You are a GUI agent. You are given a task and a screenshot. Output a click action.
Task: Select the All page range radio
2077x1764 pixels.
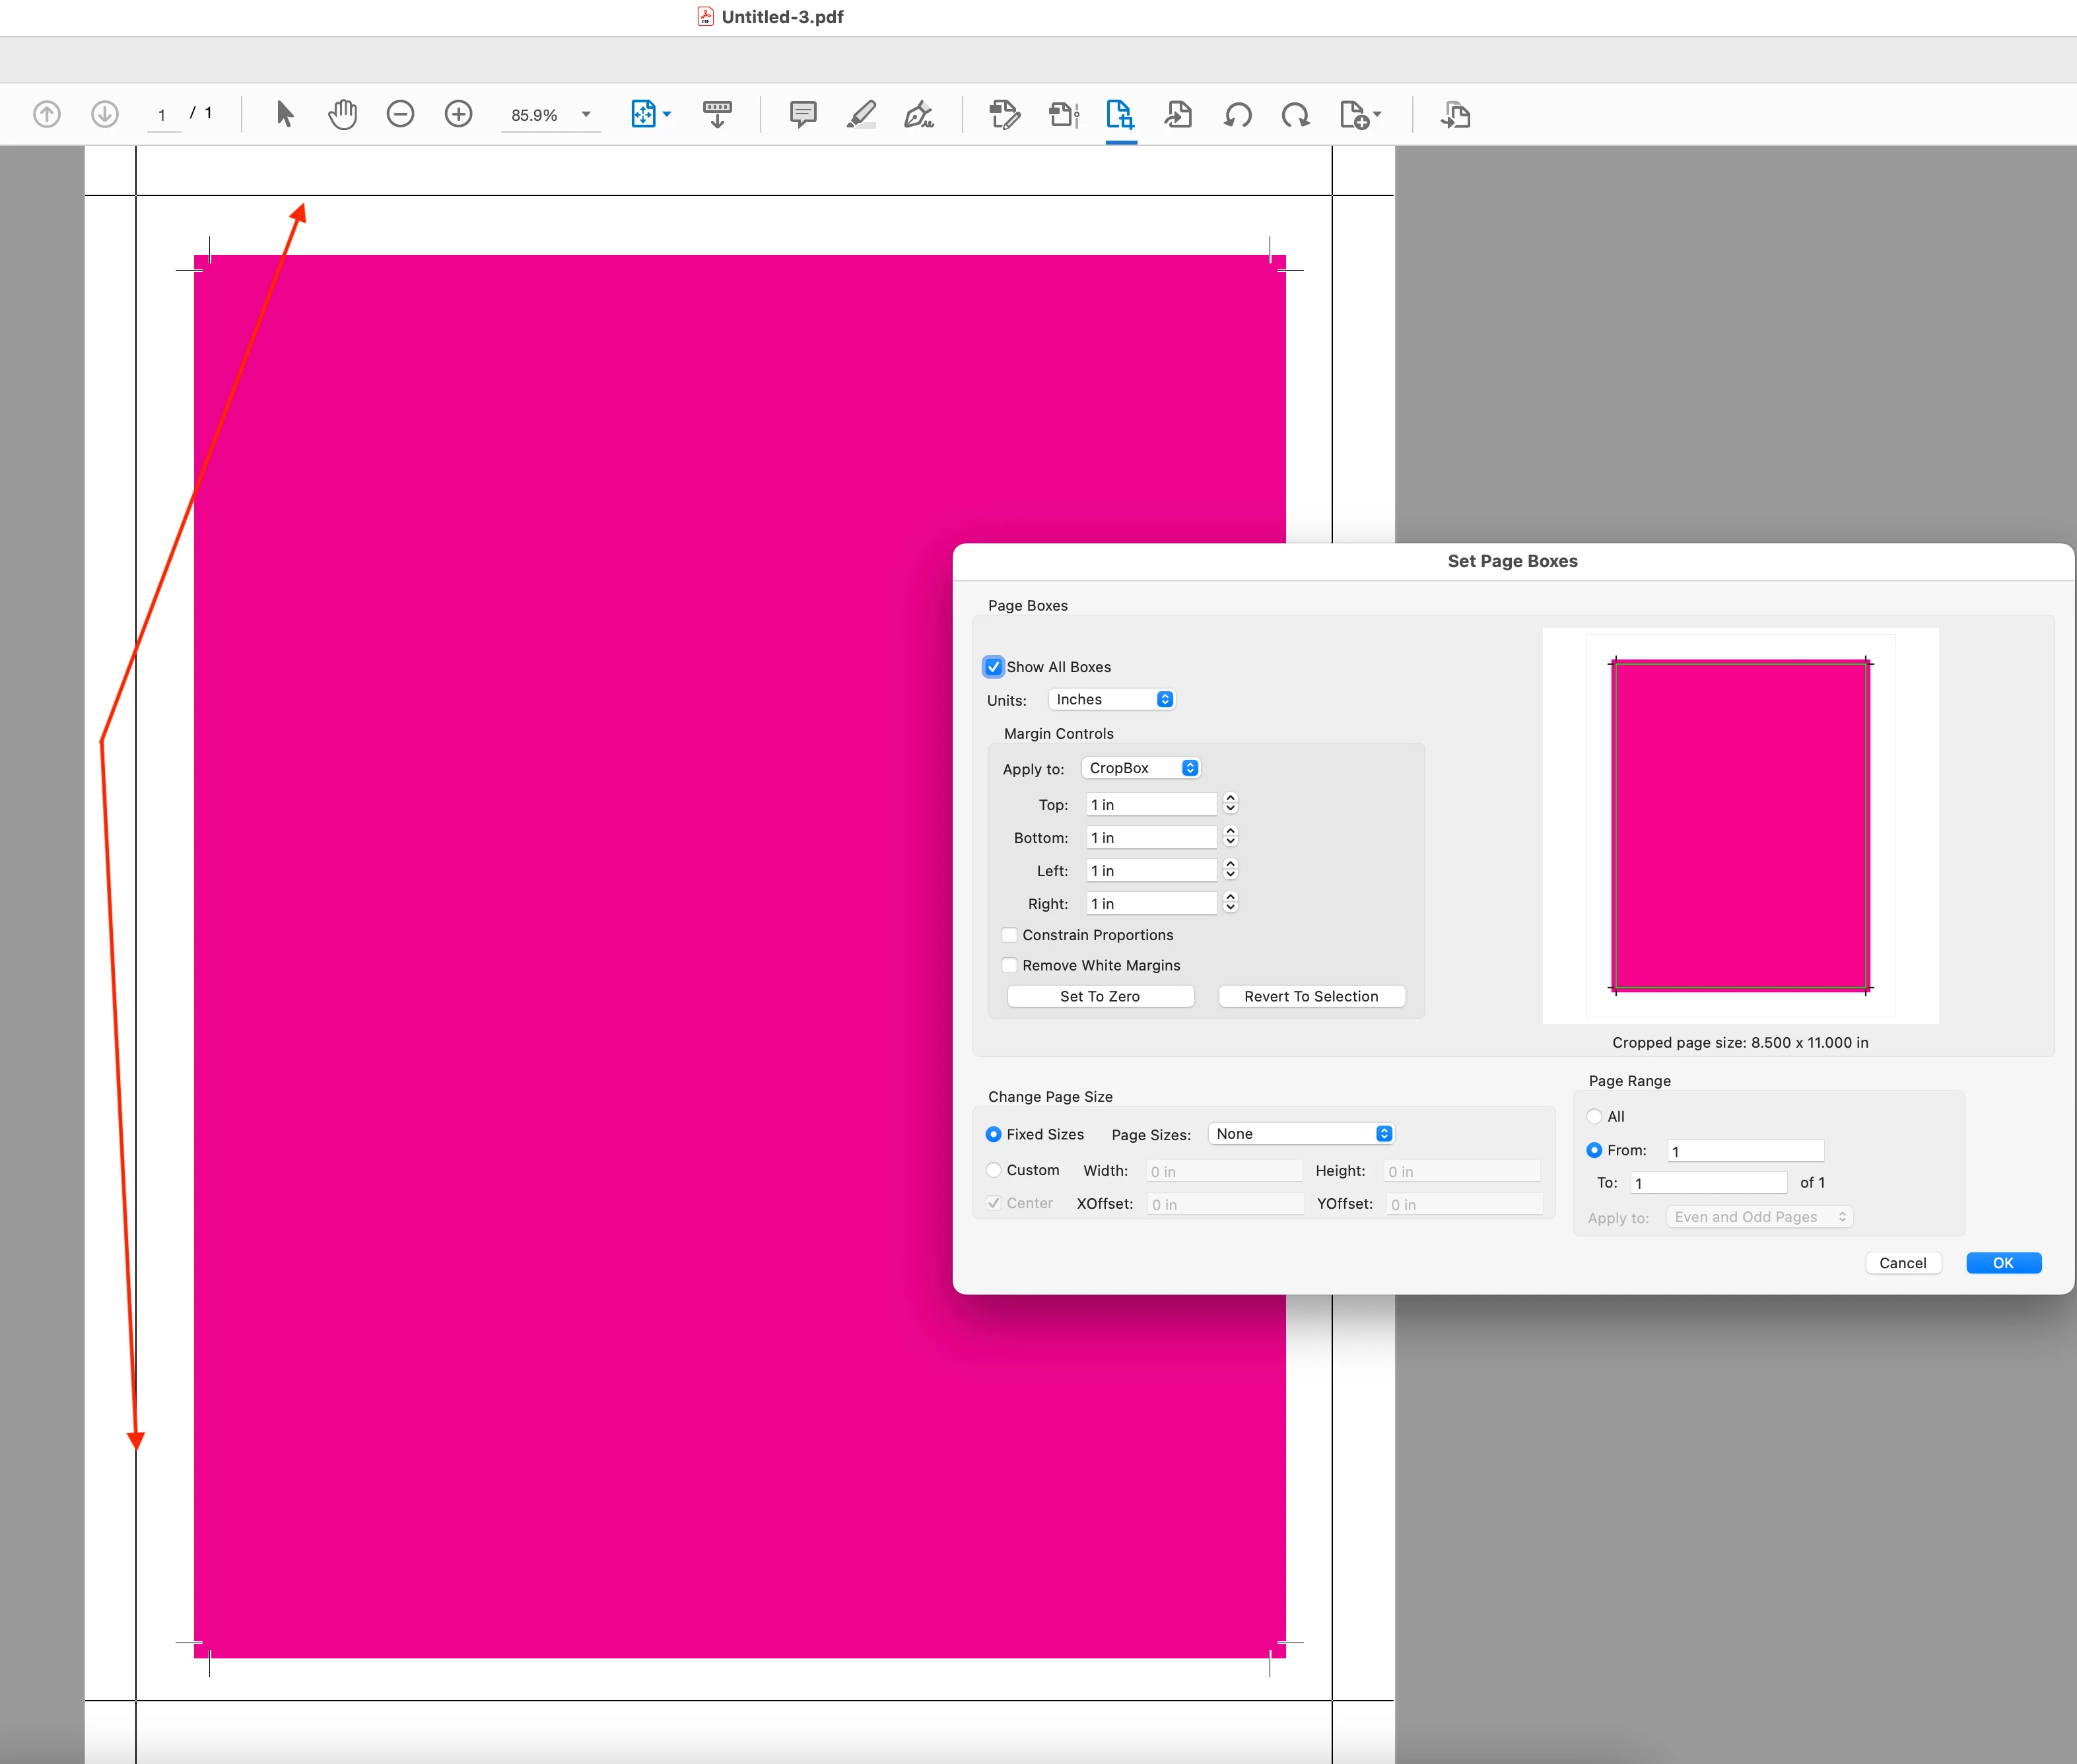coord(1594,1116)
